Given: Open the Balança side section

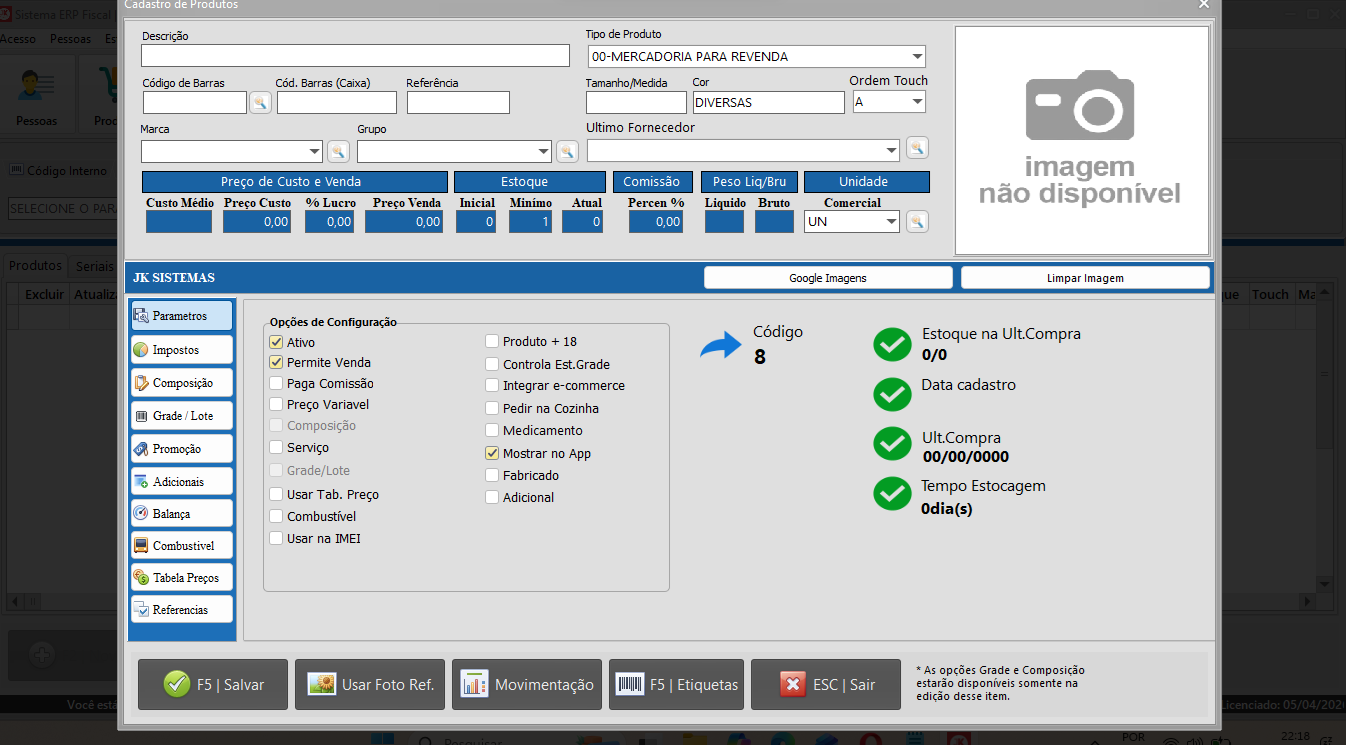Looking at the screenshot, I should point(181,514).
